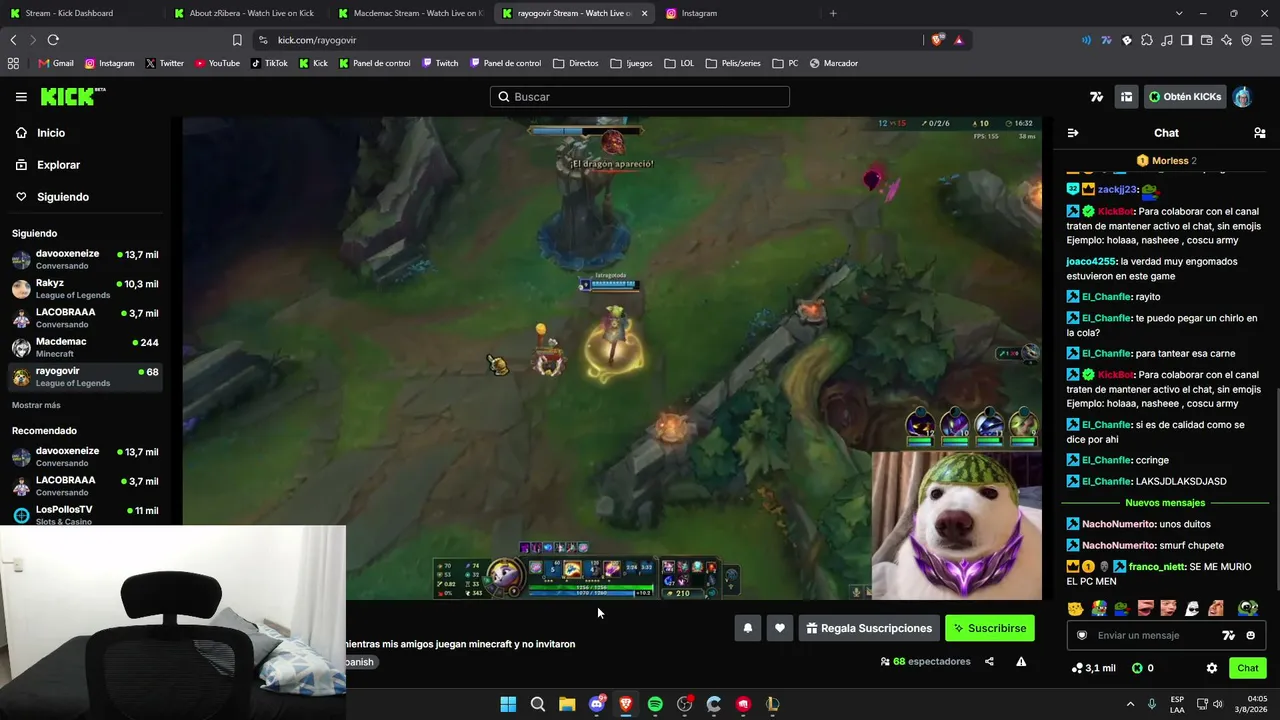Open chat settings gear
Image resolution: width=1280 pixels, height=720 pixels.
tap(1212, 668)
